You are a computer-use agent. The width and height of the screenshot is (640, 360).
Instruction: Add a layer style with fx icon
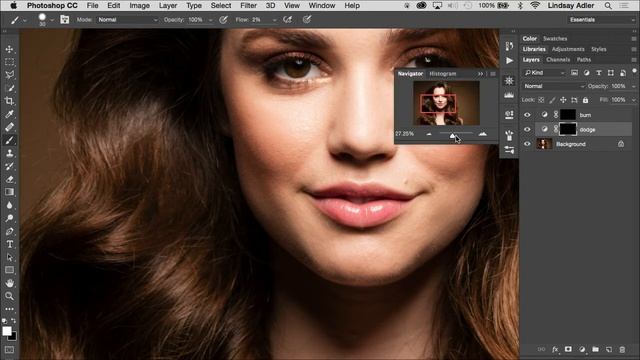tap(555, 349)
